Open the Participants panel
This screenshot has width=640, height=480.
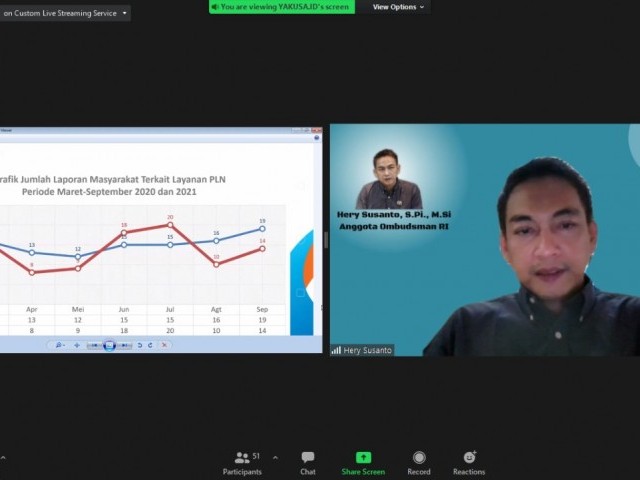point(242,462)
